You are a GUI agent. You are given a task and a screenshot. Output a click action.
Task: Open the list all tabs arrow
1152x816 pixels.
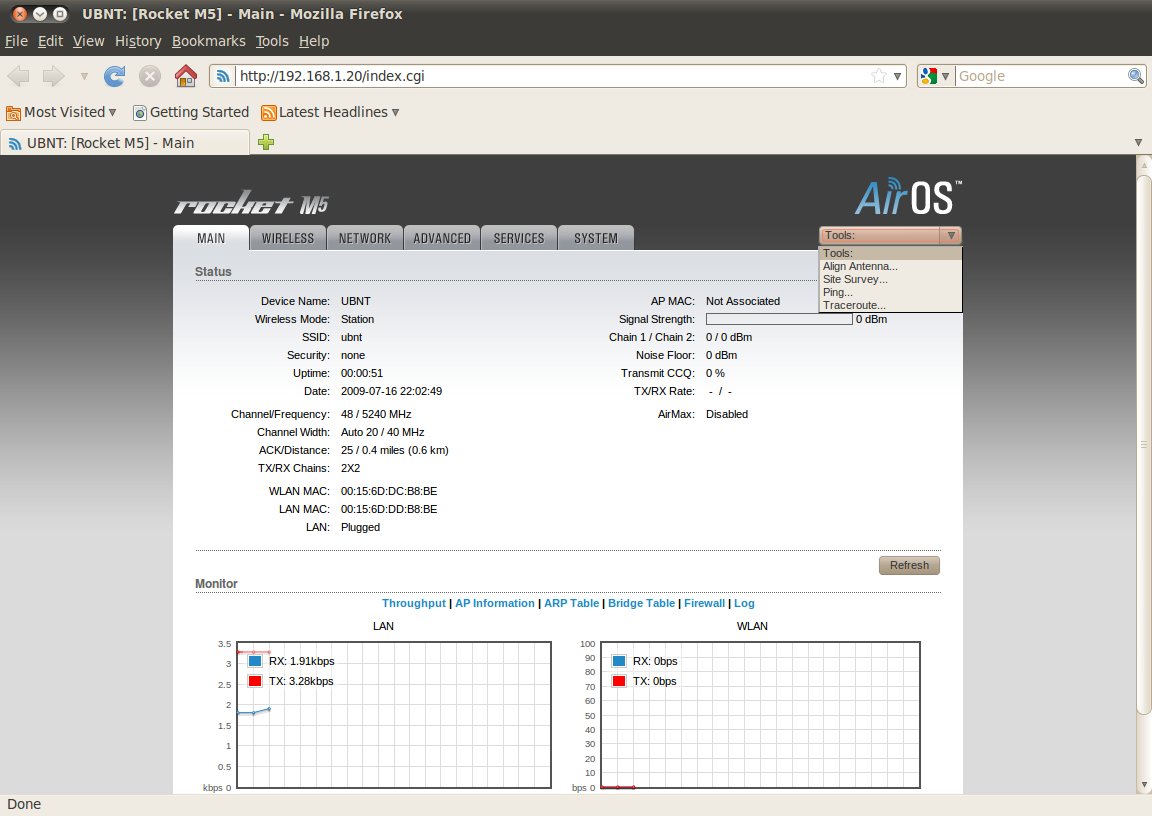tap(1138, 142)
